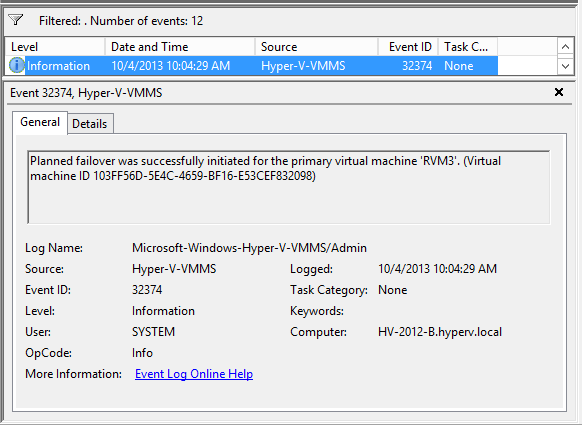Click the Logged date value field

437,269
